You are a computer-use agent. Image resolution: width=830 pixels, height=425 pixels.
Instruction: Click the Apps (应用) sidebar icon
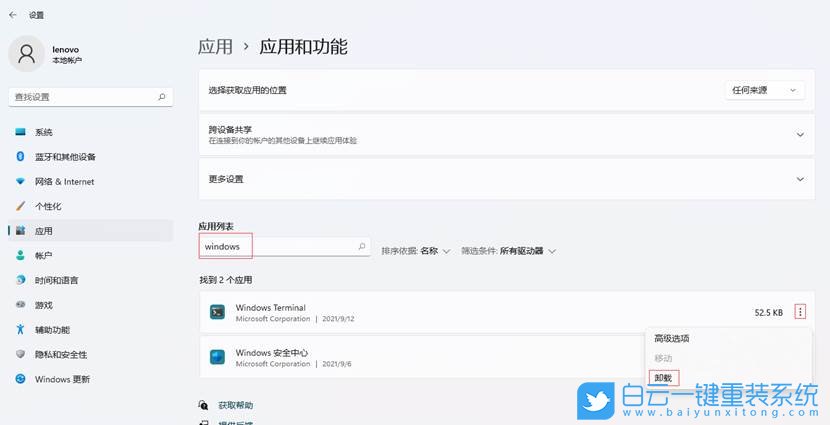21,231
